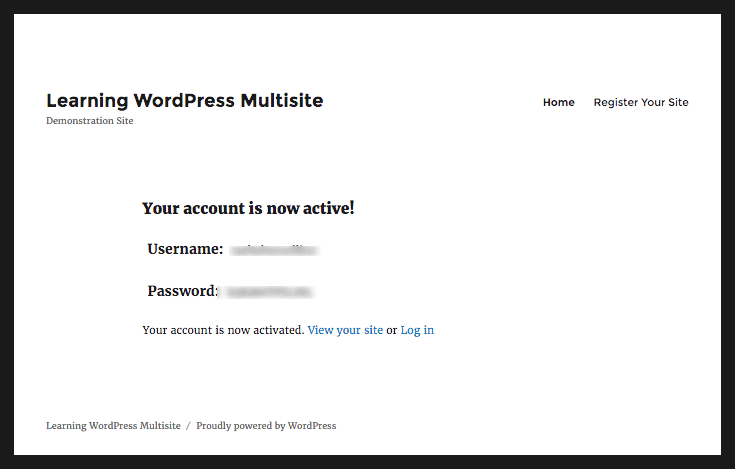Click the Password label
The width and height of the screenshot is (735, 469).
click(x=182, y=291)
